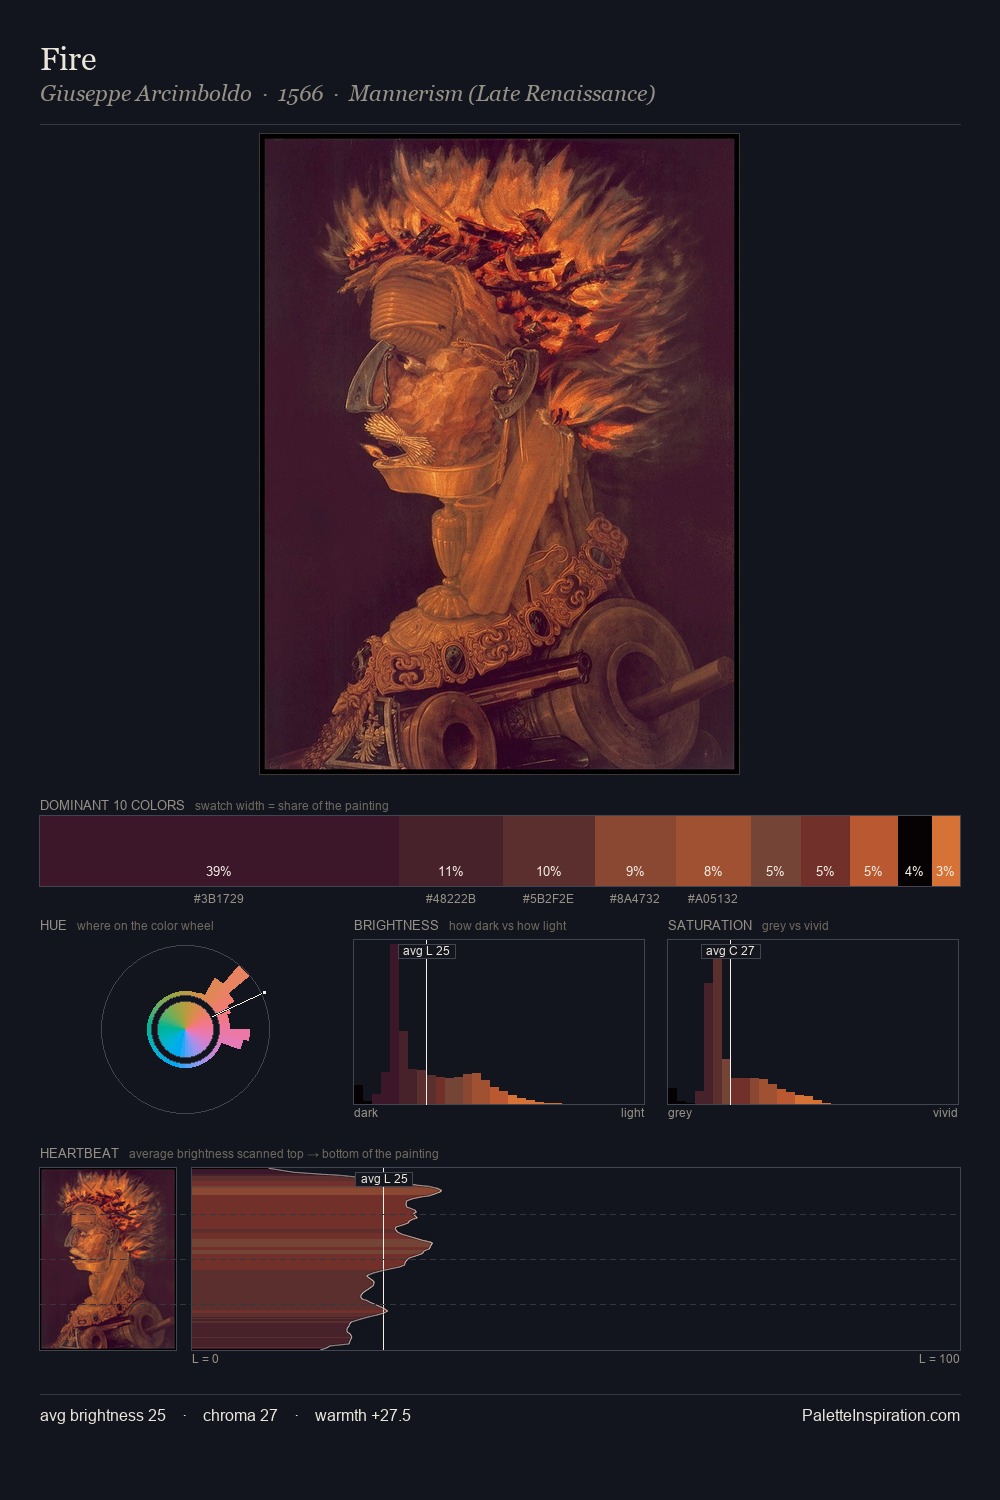Click the avg L 25 heartbeat label
Image resolution: width=1000 pixels, height=1500 pixels.
click(x=384, y=1179)
